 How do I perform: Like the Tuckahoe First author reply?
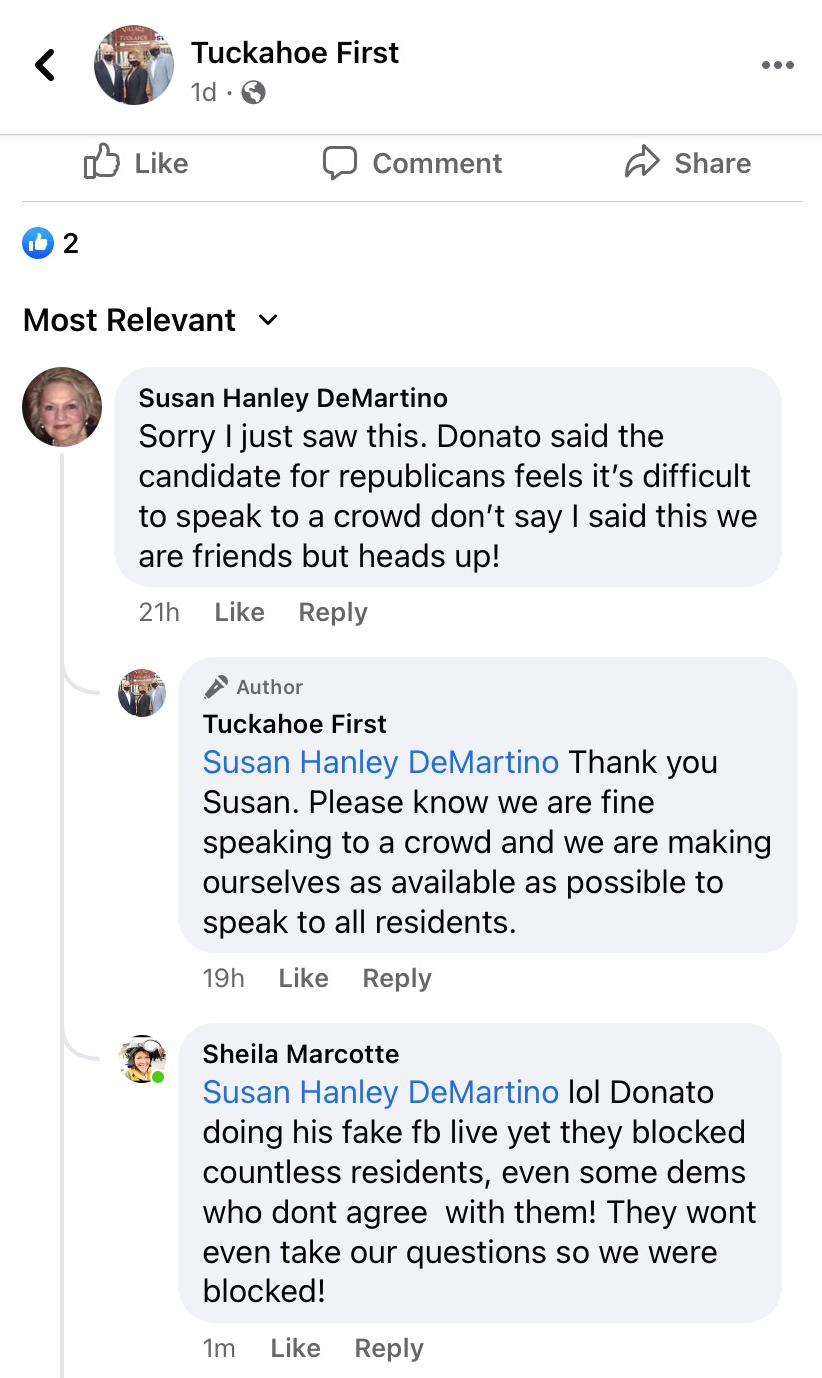pyautogui.click(x=303, y=978)
